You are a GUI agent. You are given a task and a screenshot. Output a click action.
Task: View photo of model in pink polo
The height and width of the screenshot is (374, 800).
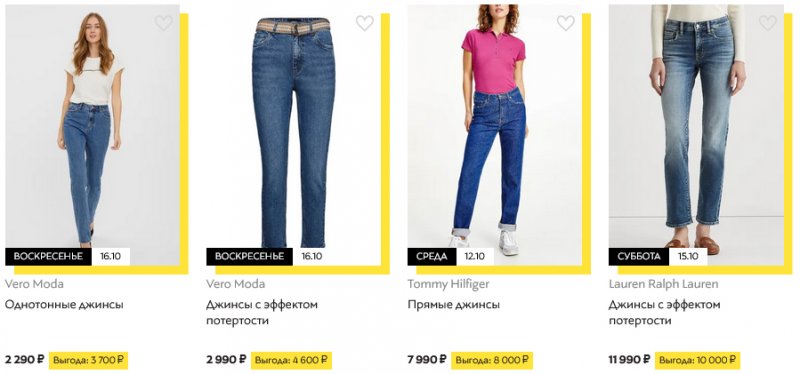click(x=494, y=135)
